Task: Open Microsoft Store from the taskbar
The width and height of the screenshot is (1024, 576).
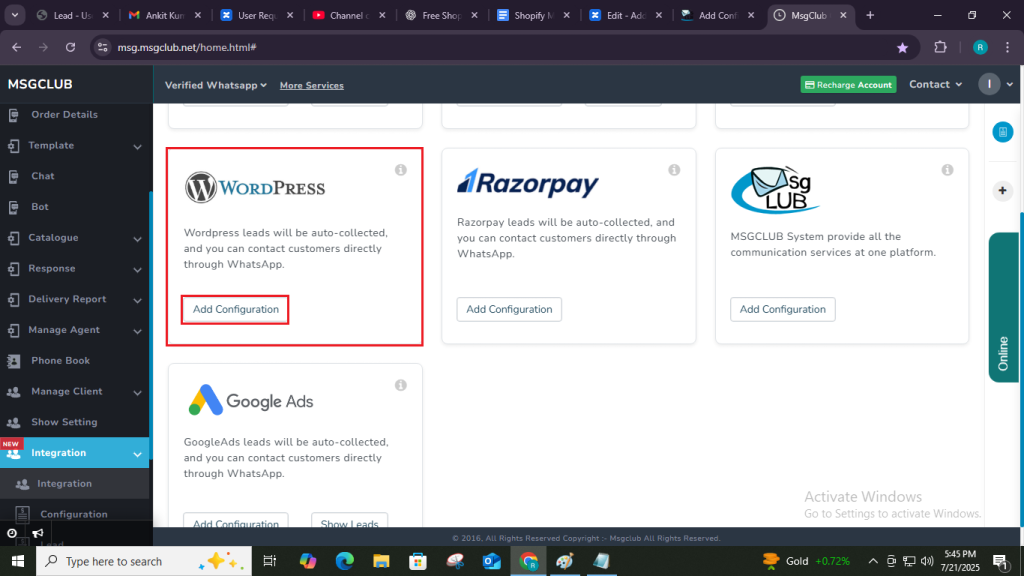Action: [x=418, y=561]
